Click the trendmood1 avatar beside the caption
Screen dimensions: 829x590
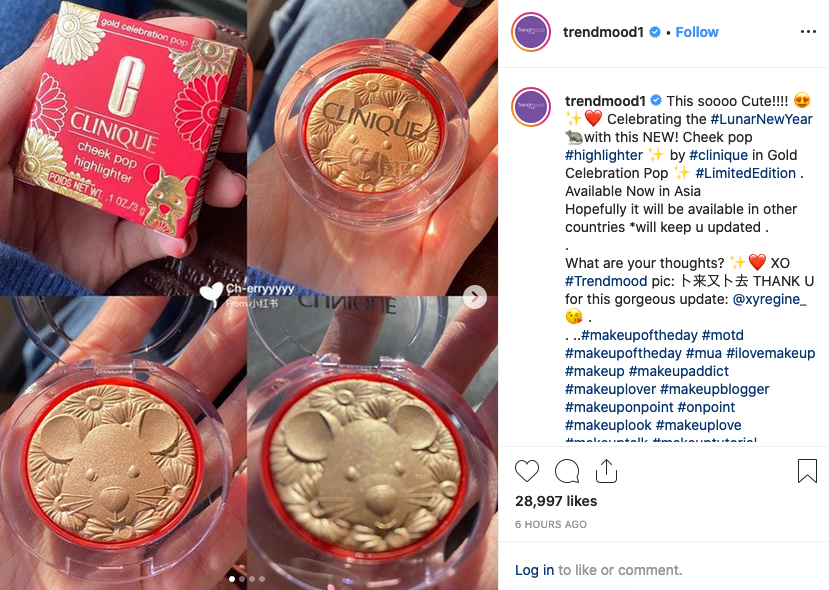tap(531, 106)
